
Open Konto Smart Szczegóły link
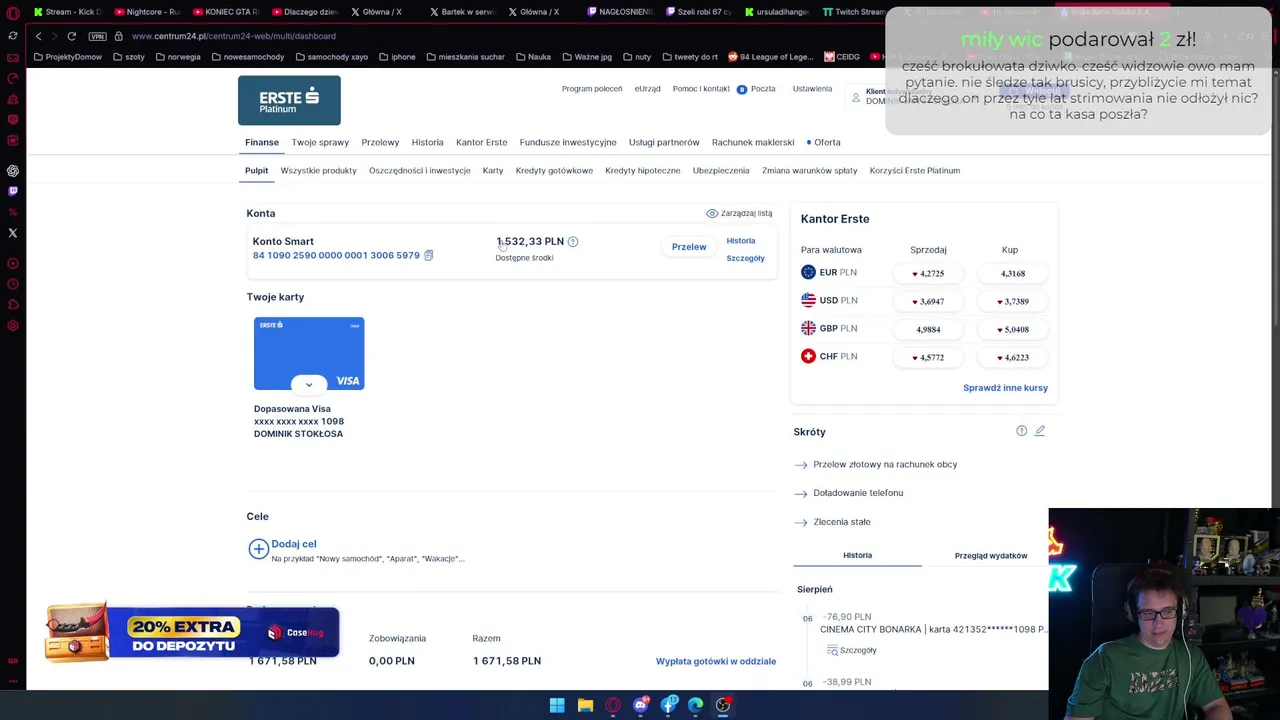(x=746, y=258)
